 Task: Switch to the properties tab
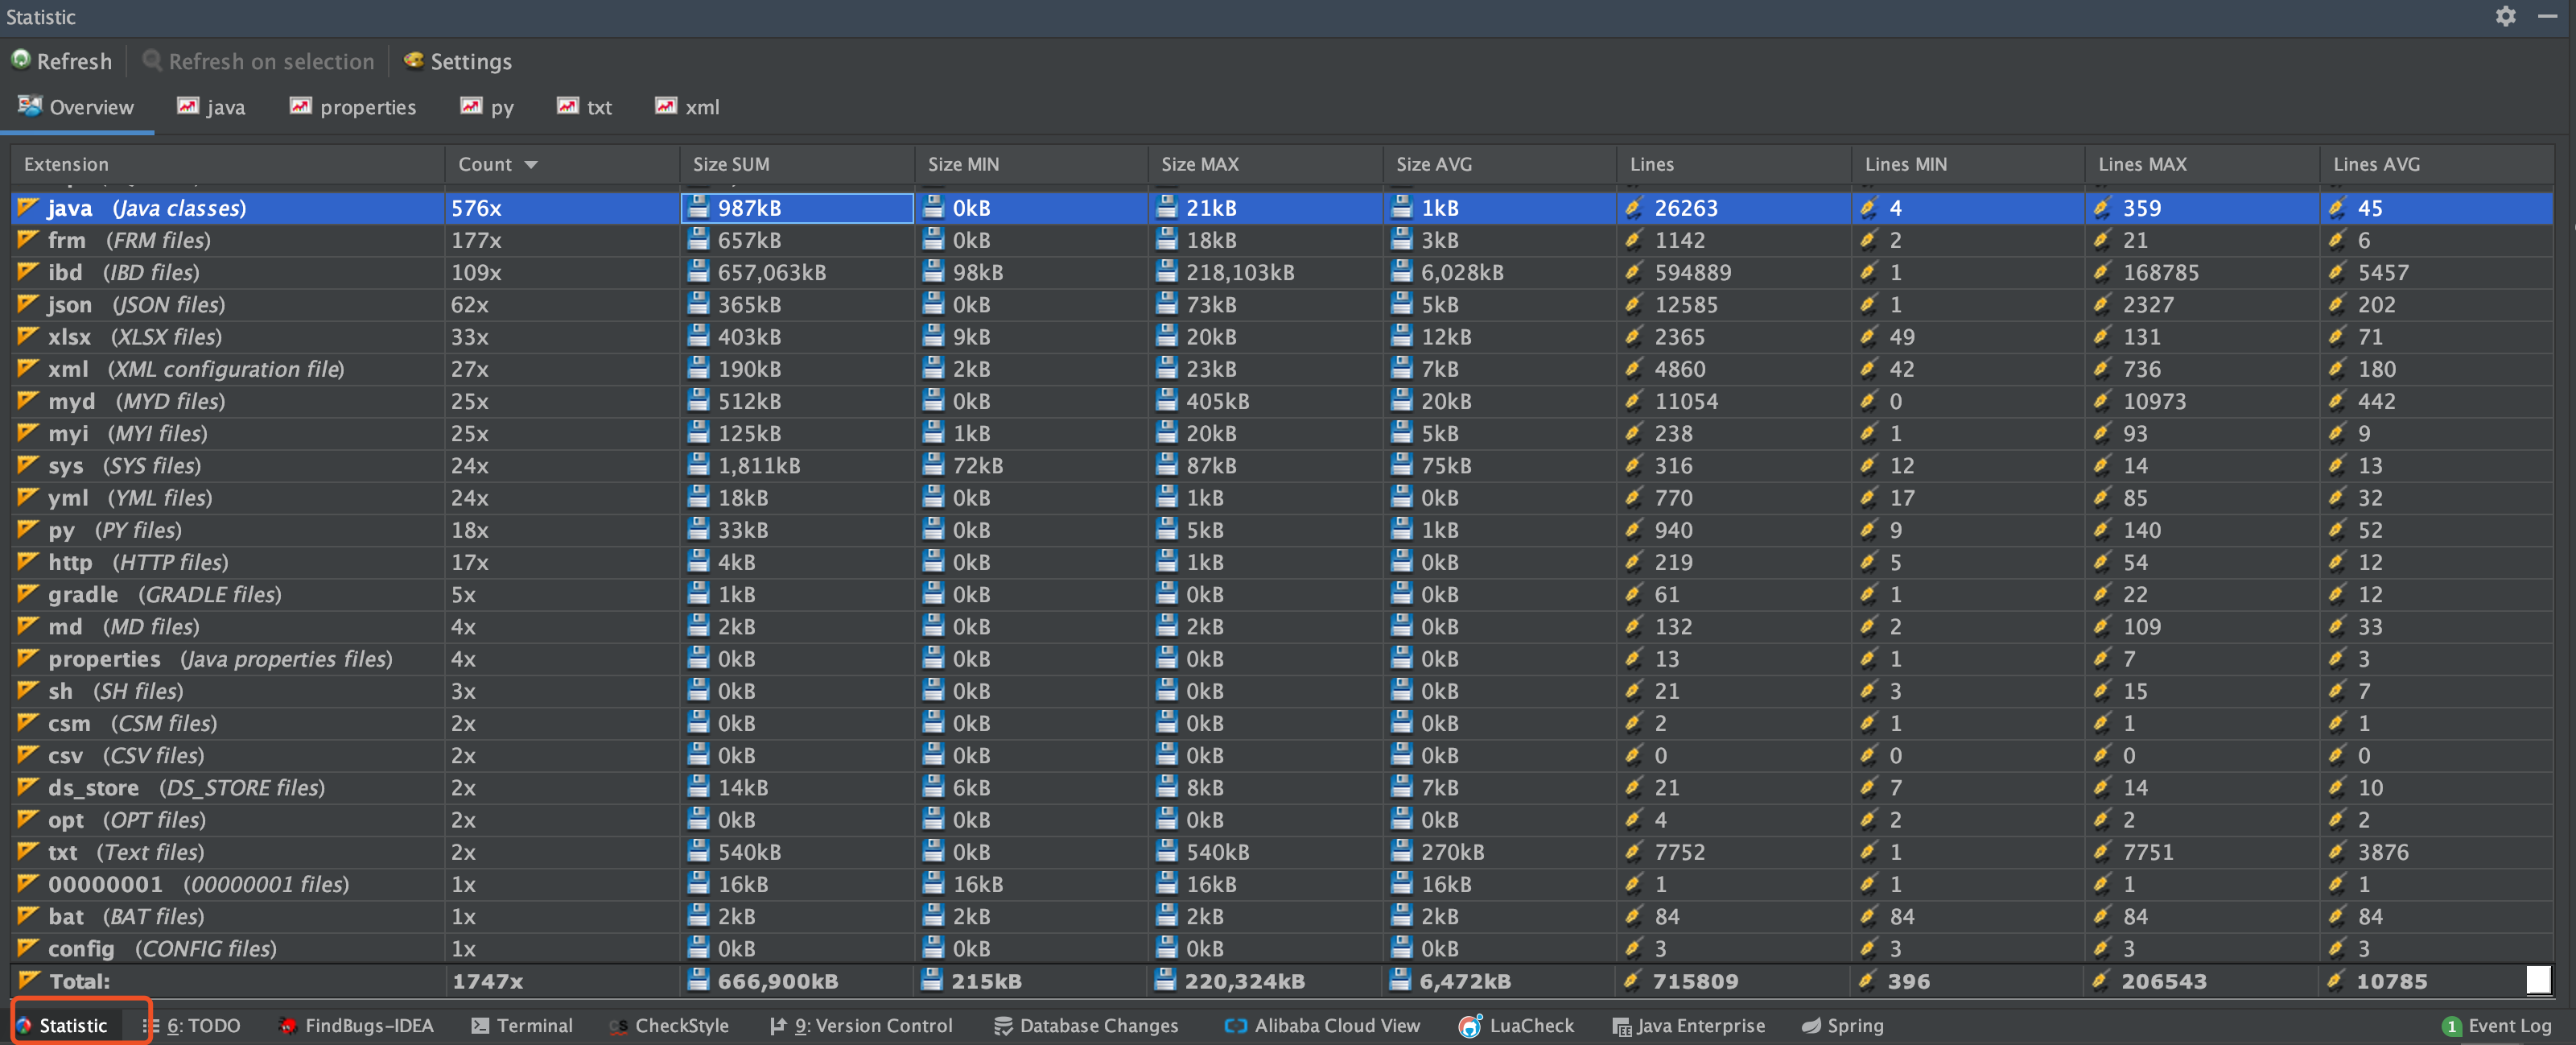[x=353, y=107]
